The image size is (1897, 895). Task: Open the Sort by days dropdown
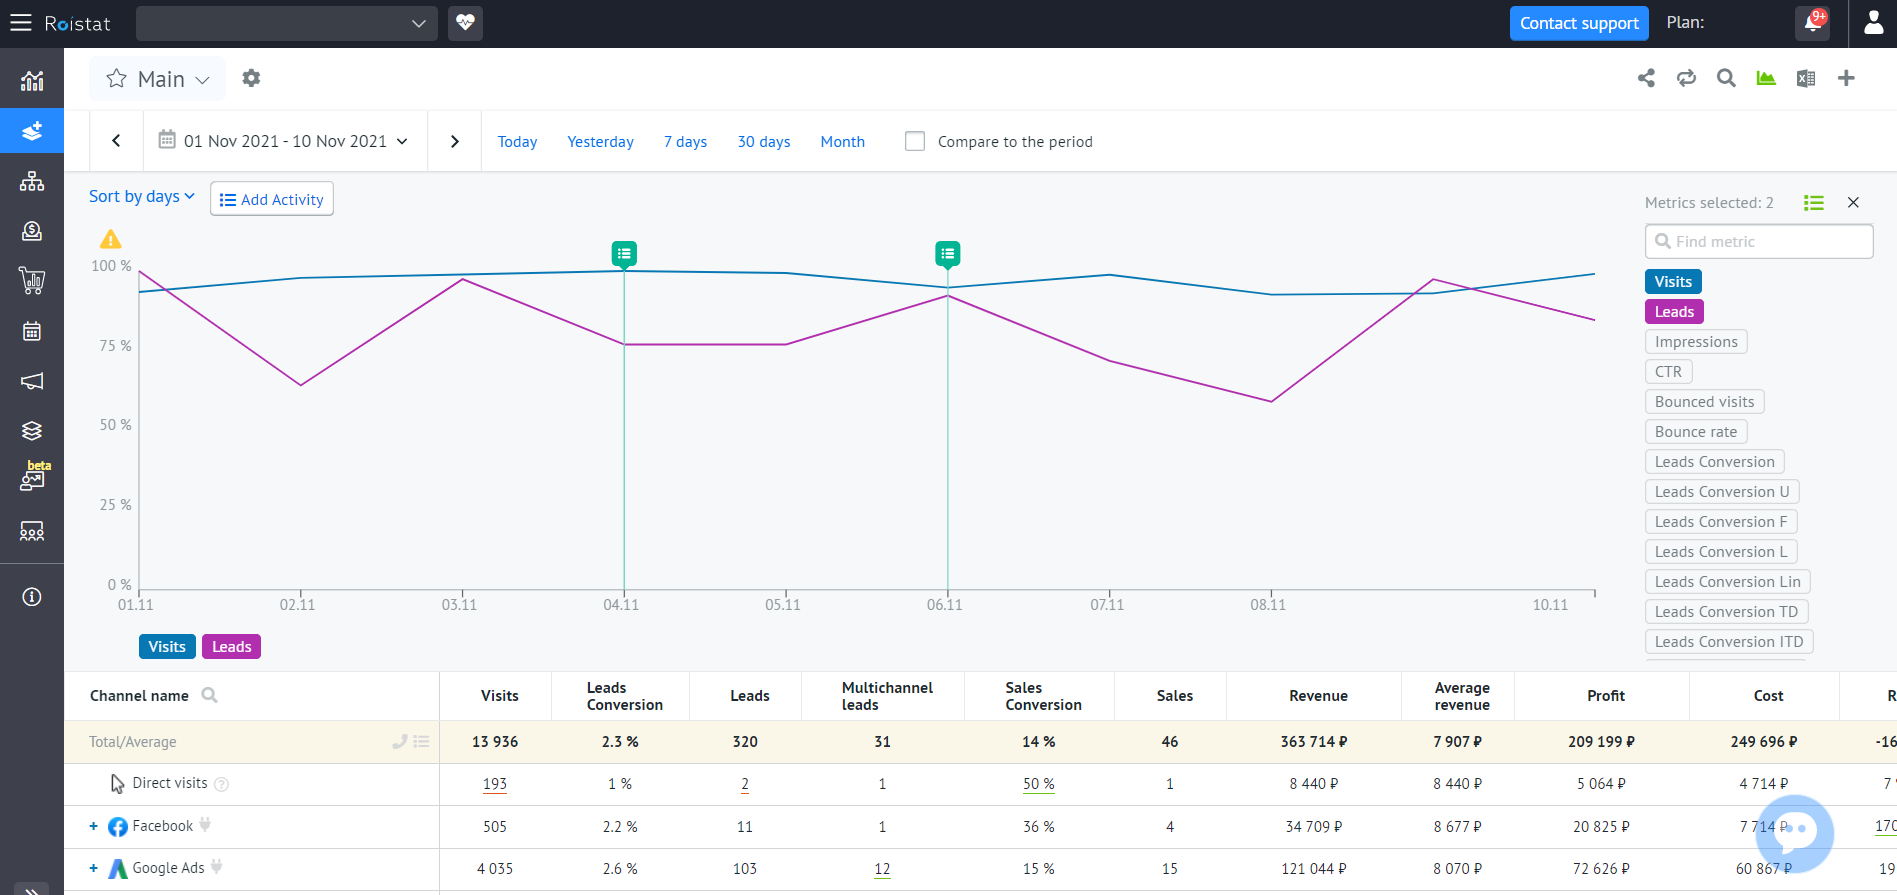click(x=142, y=196)
